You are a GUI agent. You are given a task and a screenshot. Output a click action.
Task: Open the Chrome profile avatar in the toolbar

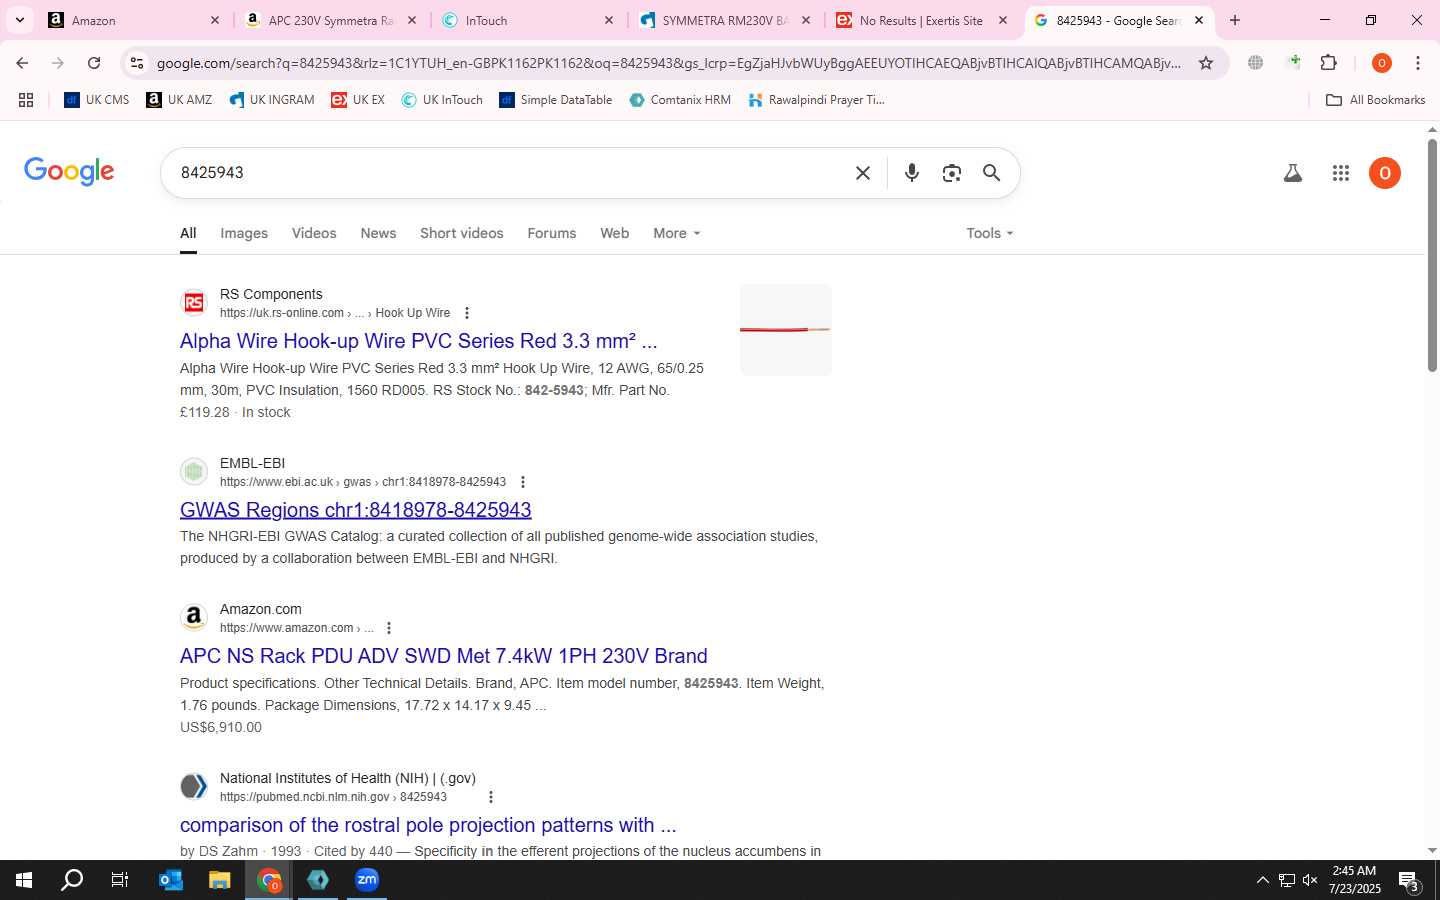pyautogui.click(x=1382, y=63)
